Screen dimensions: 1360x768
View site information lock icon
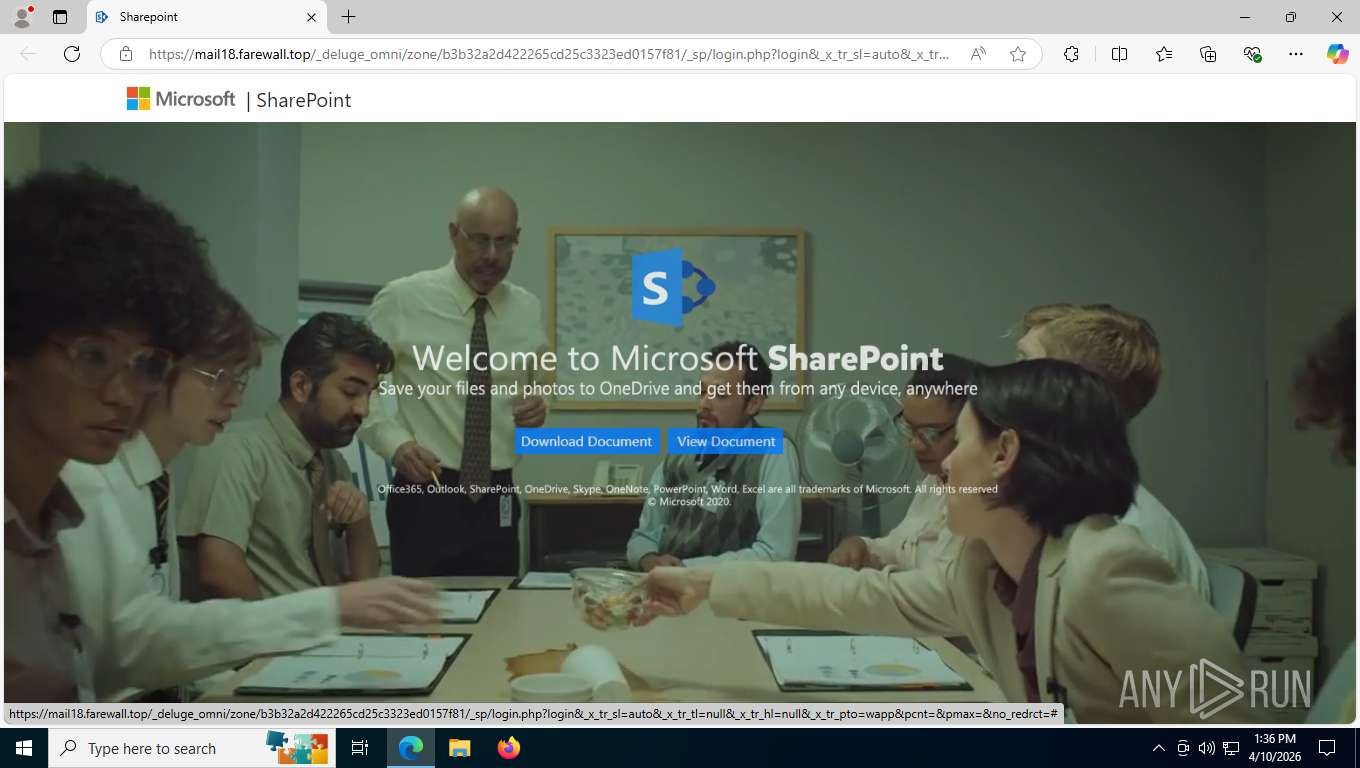pyautogui.click(x=125, y=54)
